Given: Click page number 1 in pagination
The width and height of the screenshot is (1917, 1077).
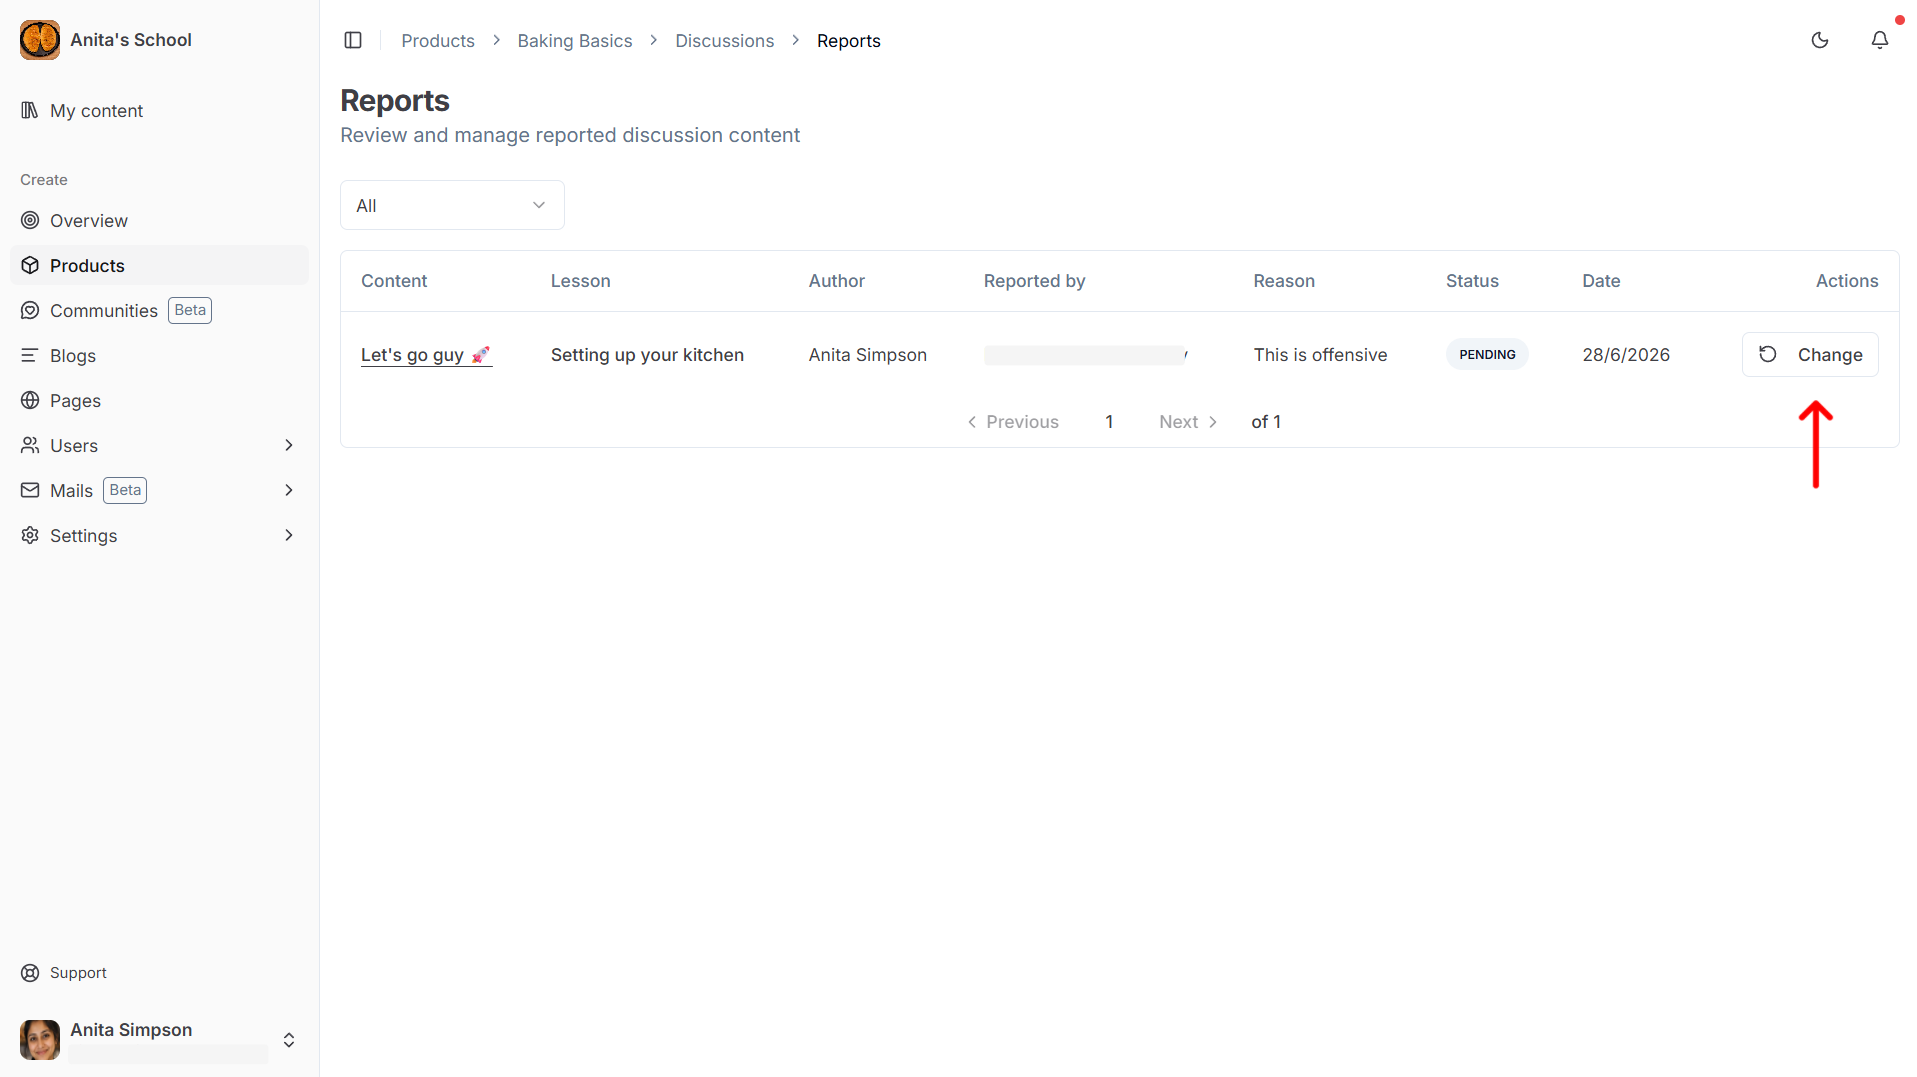Looking at the screenshot, I should pyautogui.click(x=1109, y=422).
